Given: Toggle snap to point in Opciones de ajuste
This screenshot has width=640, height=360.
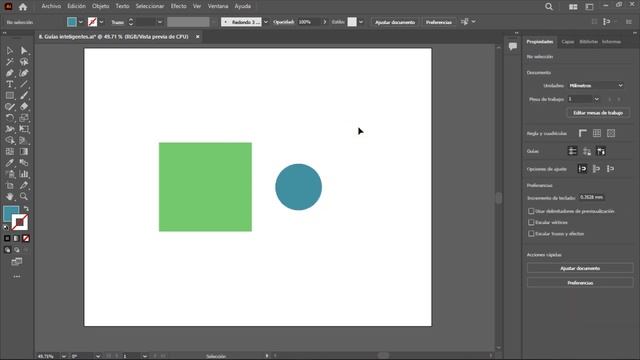Looking at the screenshot, I should (582, 169).
